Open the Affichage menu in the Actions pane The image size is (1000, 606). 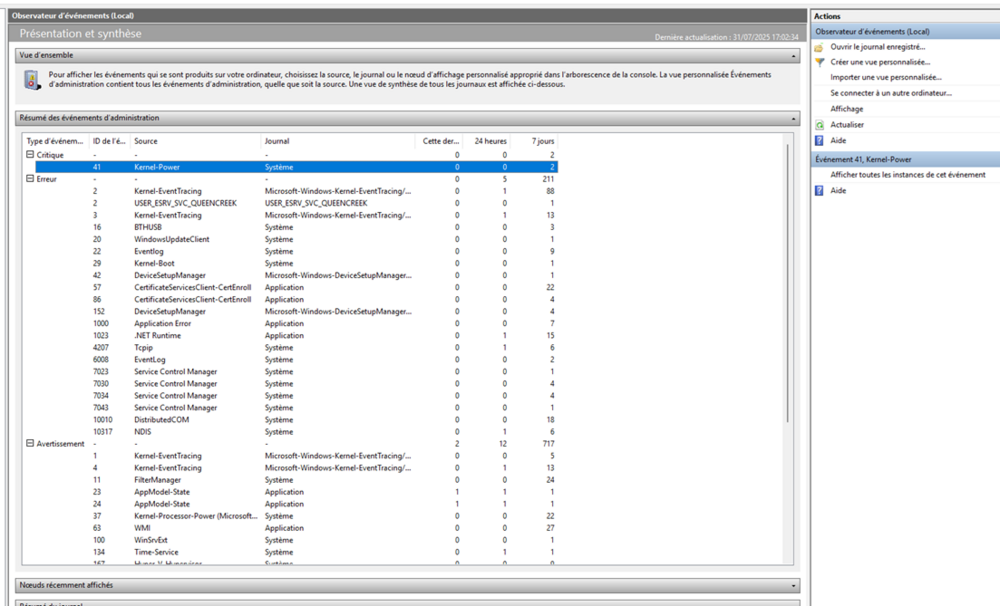tap(846, 109)
